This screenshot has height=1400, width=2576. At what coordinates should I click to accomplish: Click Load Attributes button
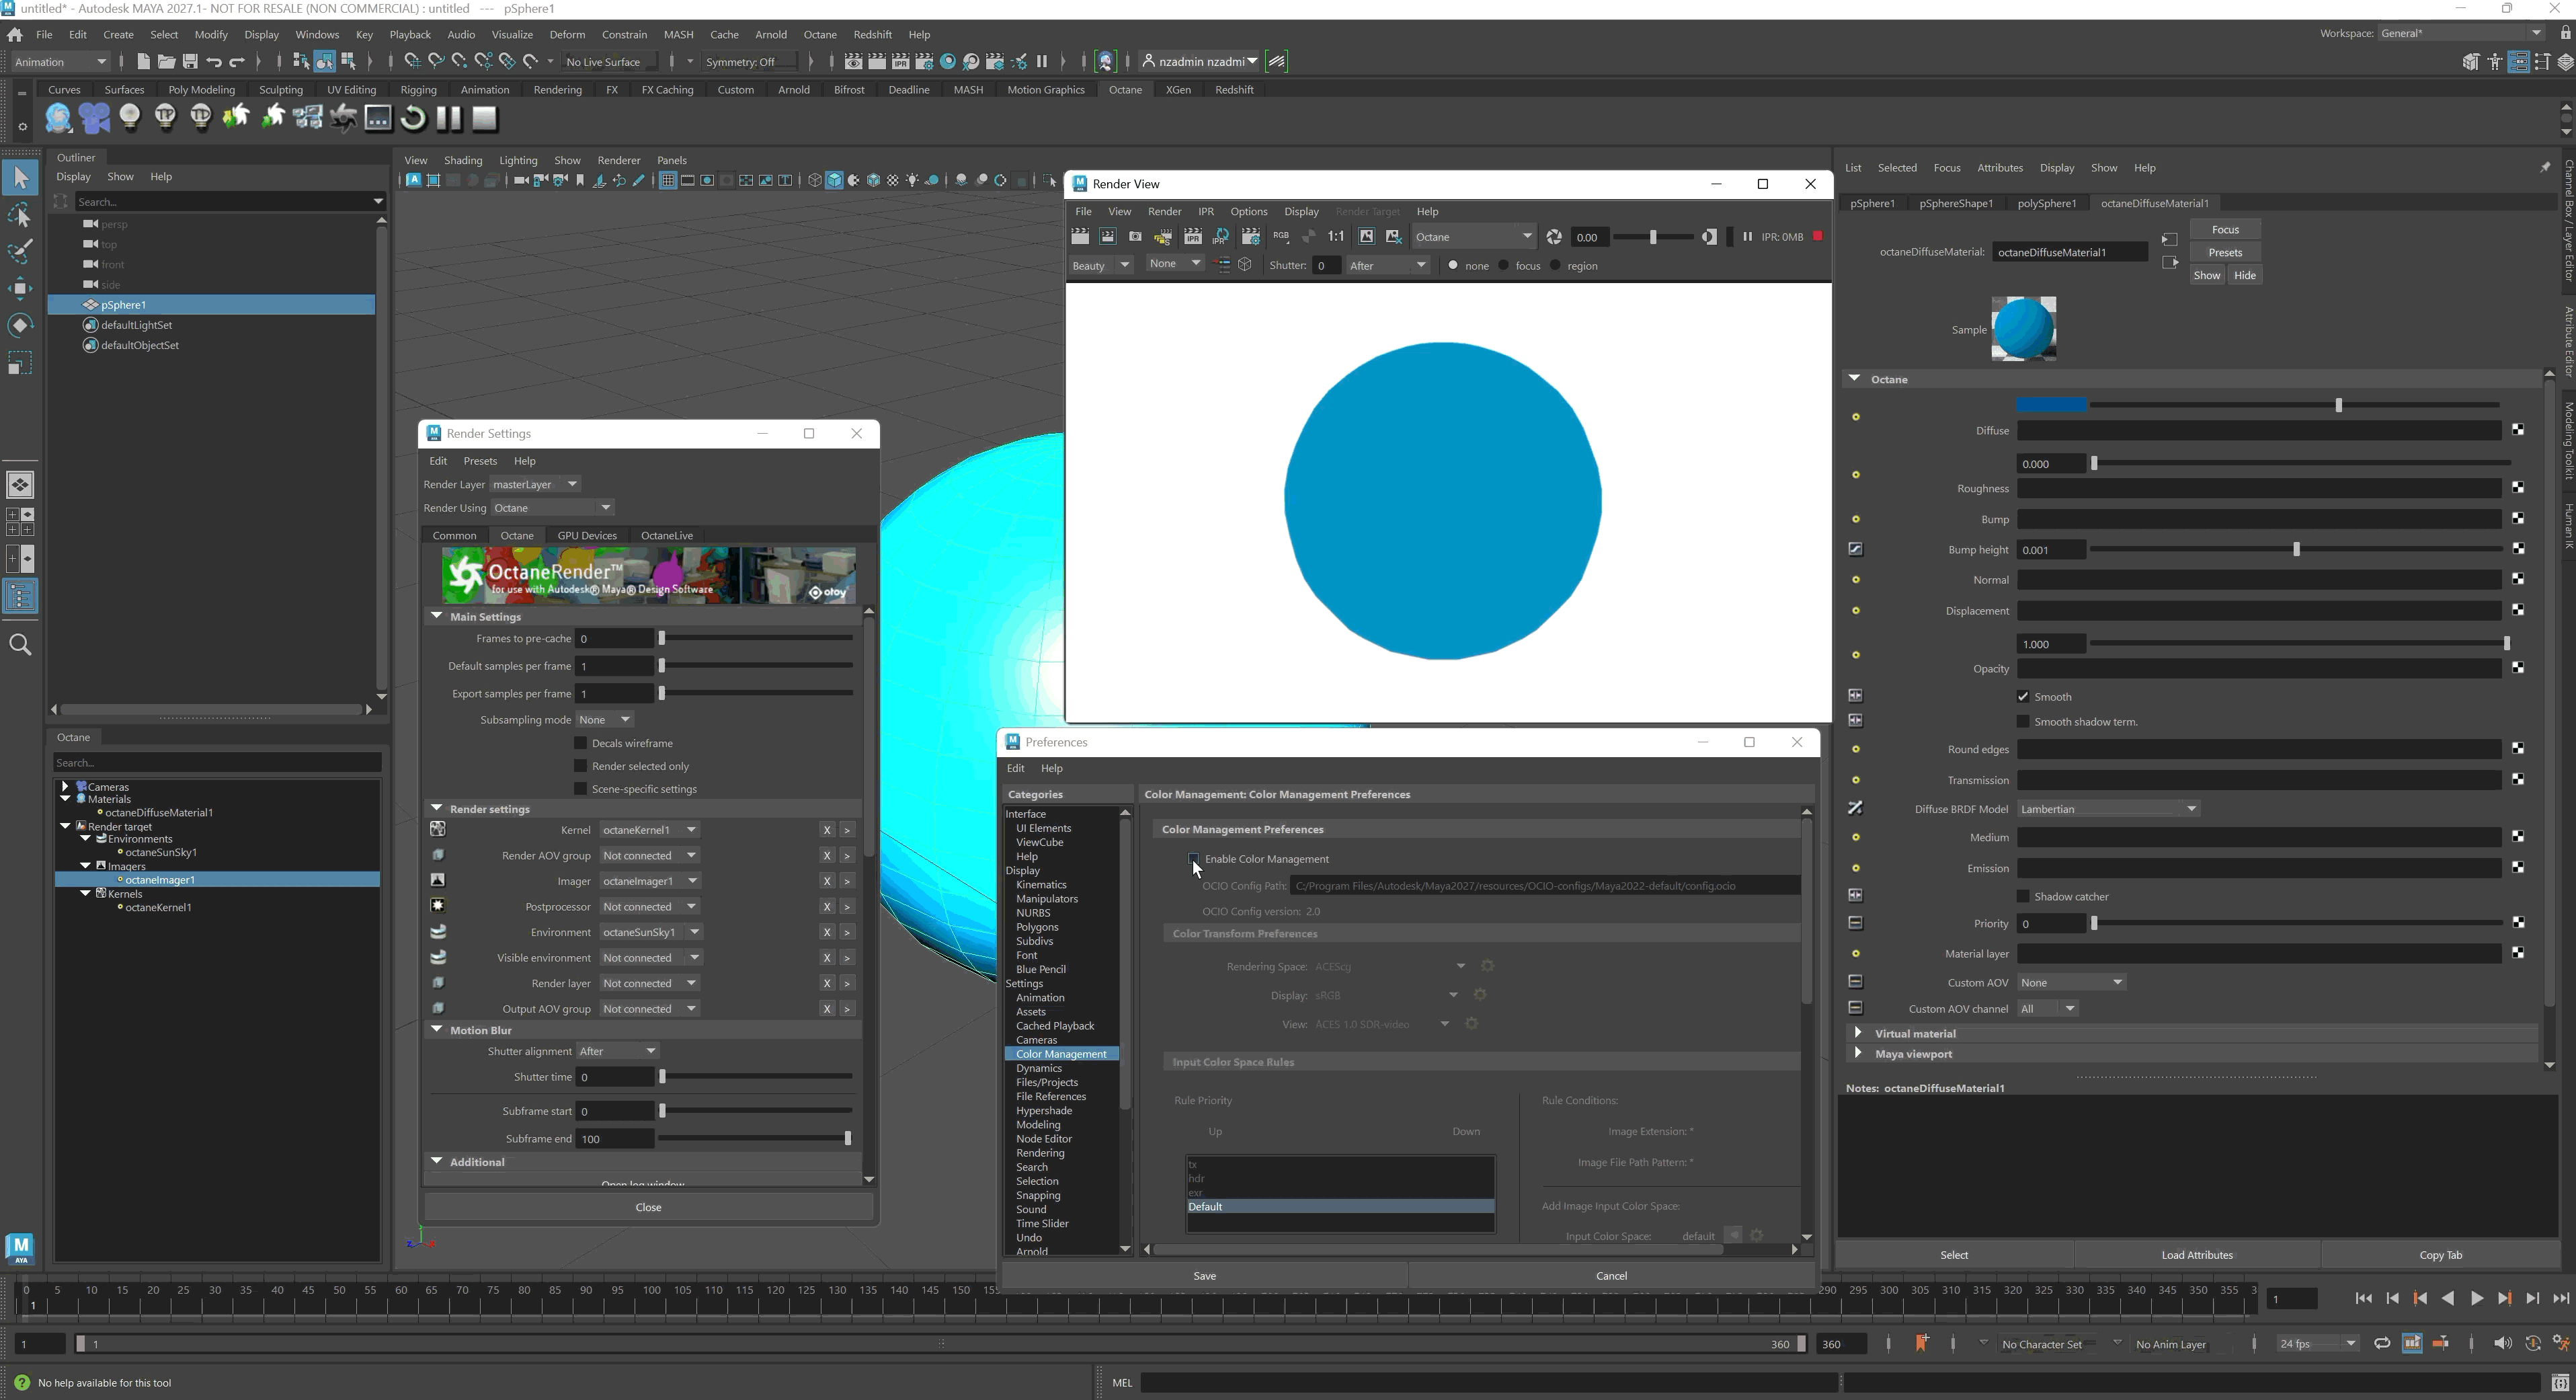[x=2197, y=1256]
